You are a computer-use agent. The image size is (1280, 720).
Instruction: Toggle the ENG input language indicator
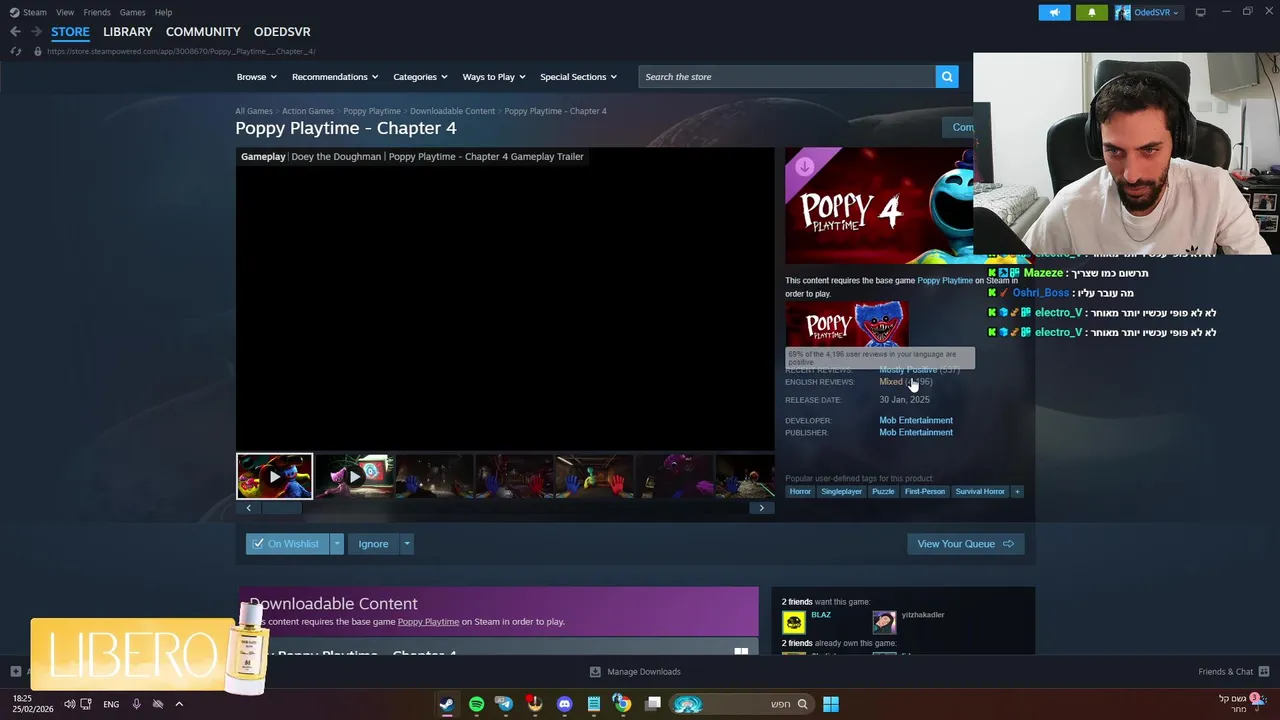coord(111,704)
